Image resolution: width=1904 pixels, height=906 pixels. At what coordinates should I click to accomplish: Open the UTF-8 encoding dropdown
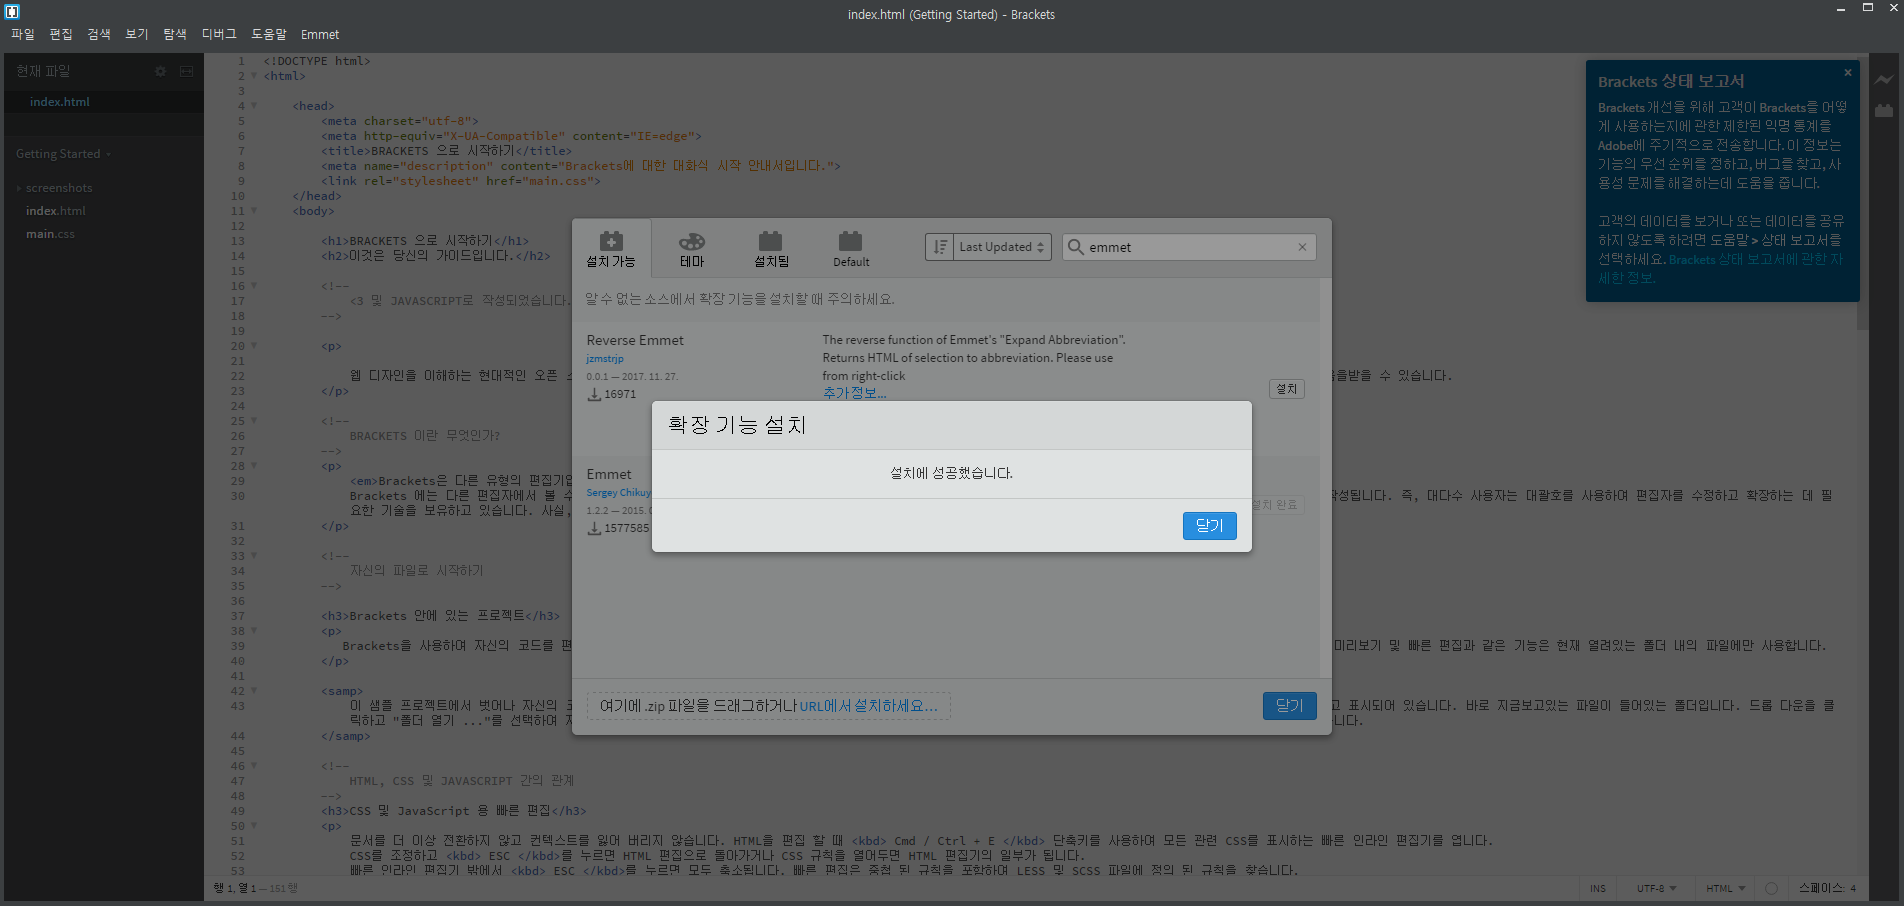pos(1656,888)
